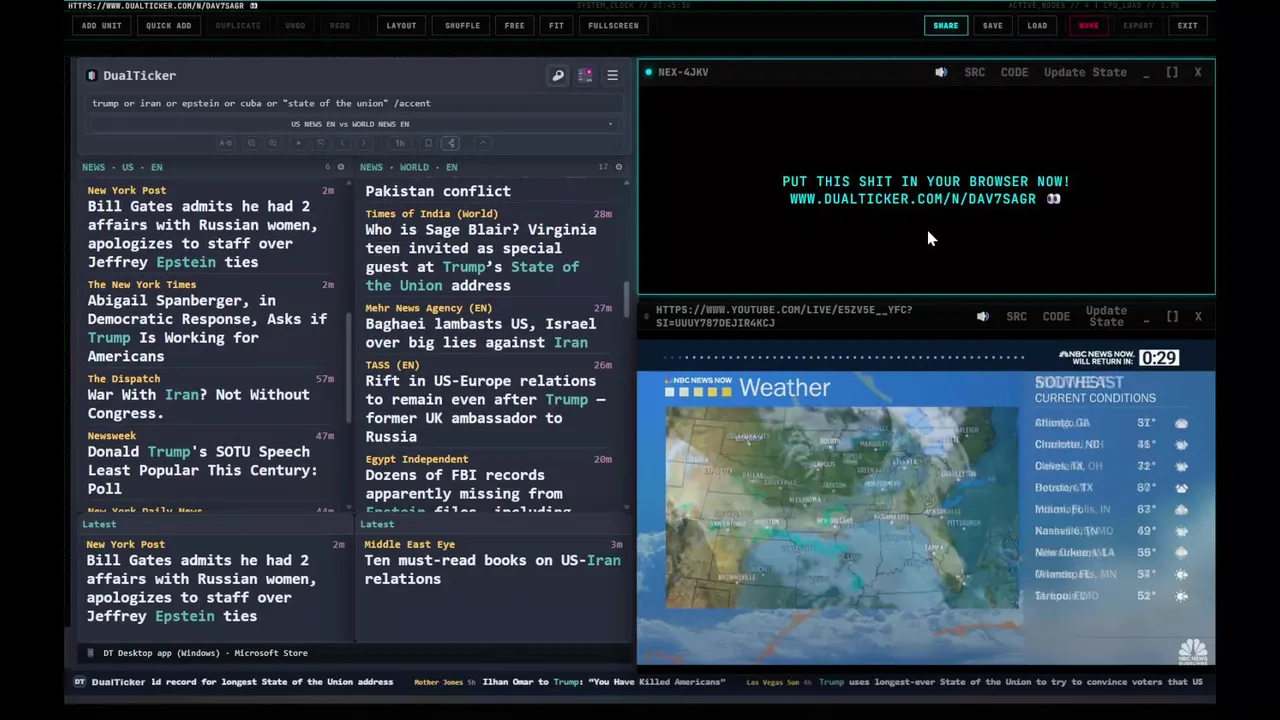Screen dimensions: 1280x720
Task: Click the search query input field
Action: click(x=355, y=103)
